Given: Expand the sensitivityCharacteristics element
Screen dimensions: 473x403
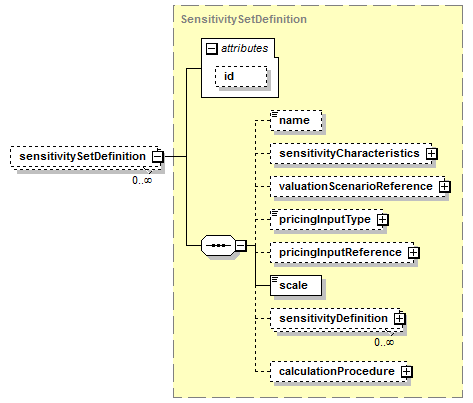Looking at the screenshot, I should click(432, 153).
